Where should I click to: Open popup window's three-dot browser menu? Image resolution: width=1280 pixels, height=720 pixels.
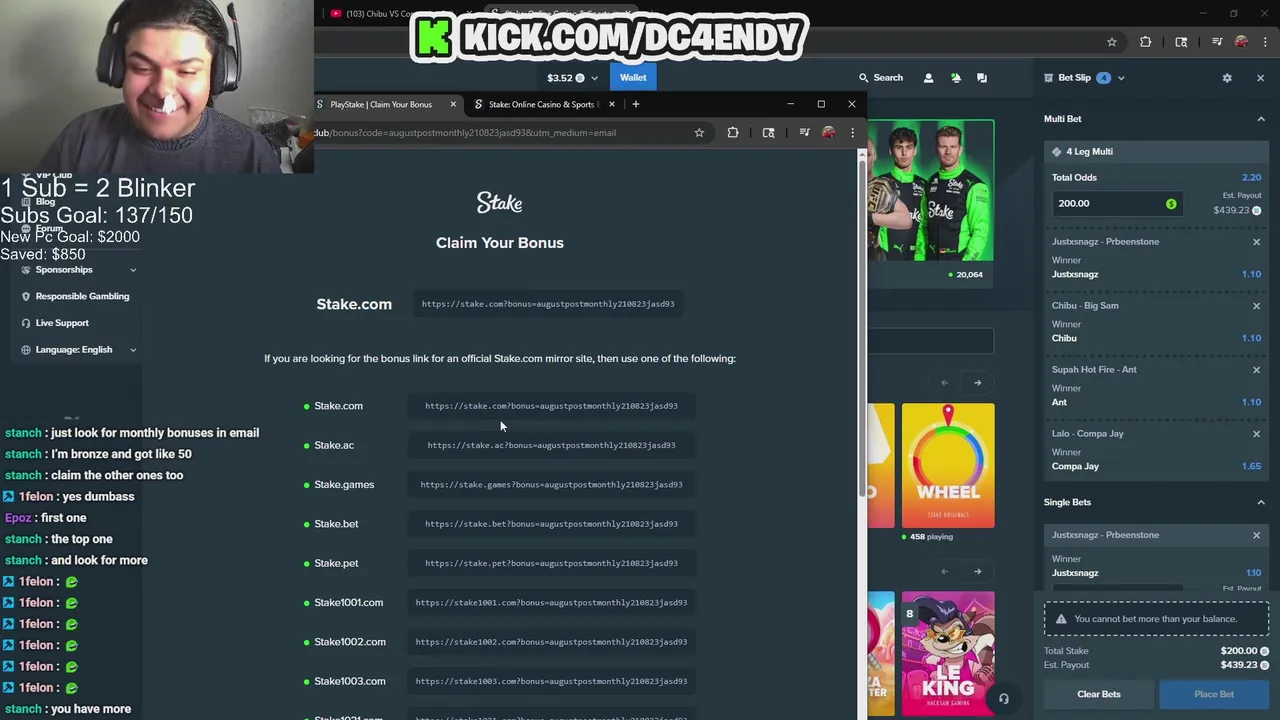point(852,133)
